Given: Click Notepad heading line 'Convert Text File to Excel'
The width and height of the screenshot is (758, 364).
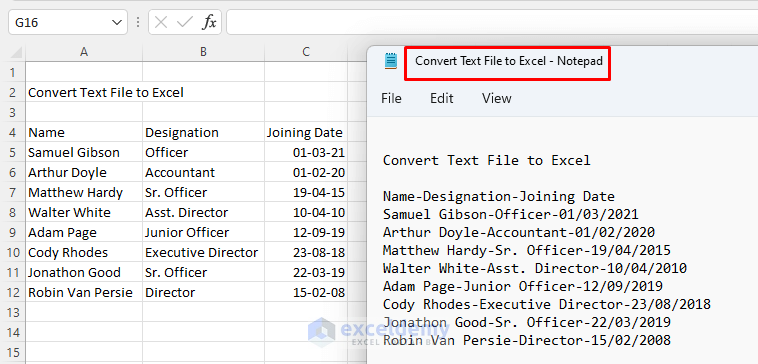Looking at the screenshot, I should click(x=486, y=160).
